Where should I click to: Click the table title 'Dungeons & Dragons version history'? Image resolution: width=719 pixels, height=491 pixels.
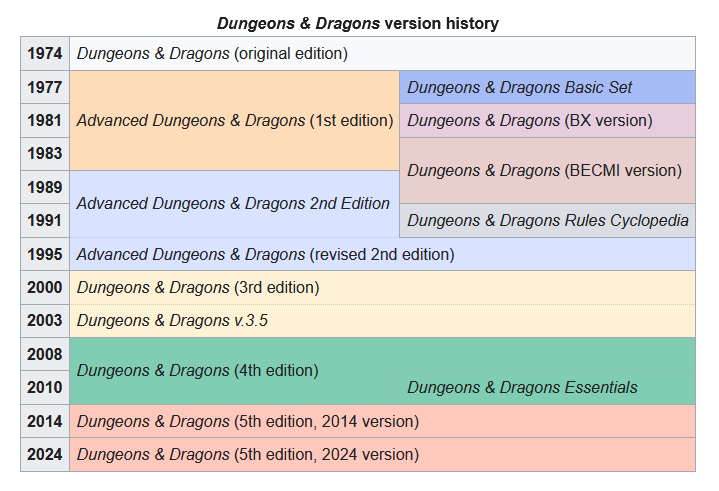(x=358, y=23)
